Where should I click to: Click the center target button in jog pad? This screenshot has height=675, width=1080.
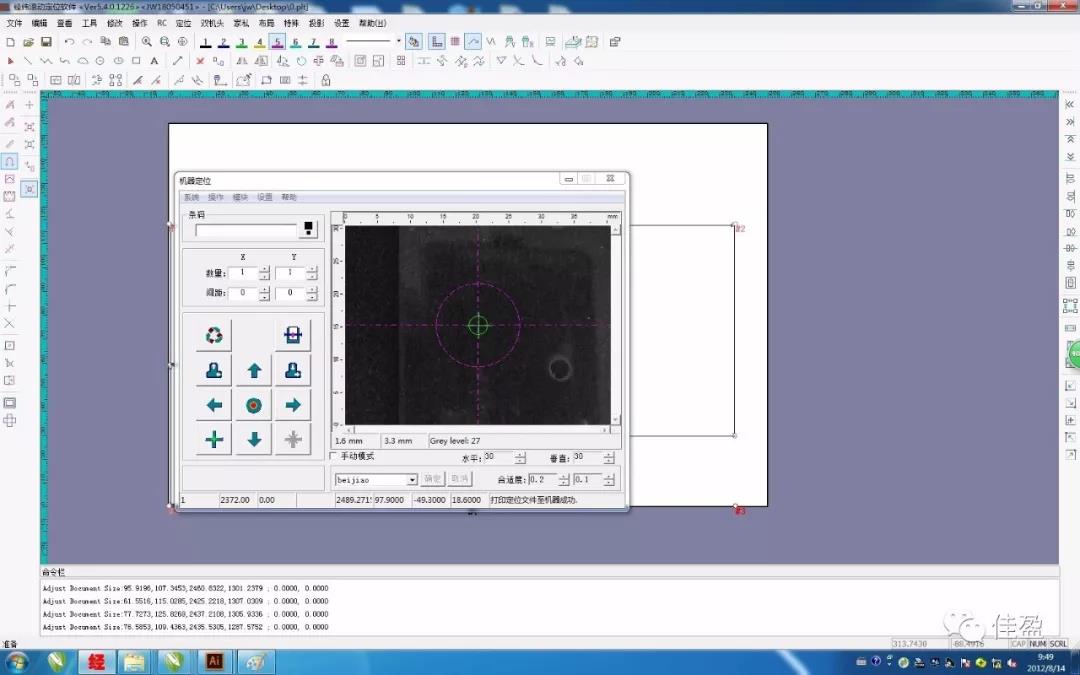point(254,405)
